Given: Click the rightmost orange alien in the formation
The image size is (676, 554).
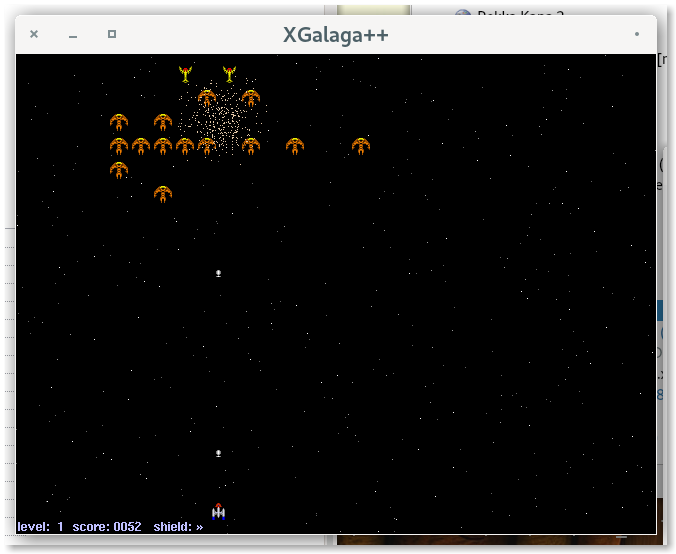Looking at the screenshot, I should point(361,146).
